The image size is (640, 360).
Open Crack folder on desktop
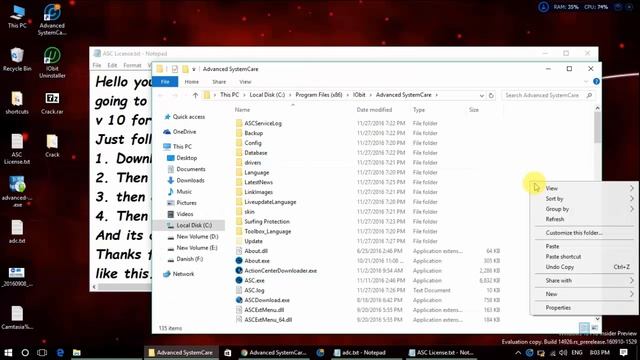(52, 146)
